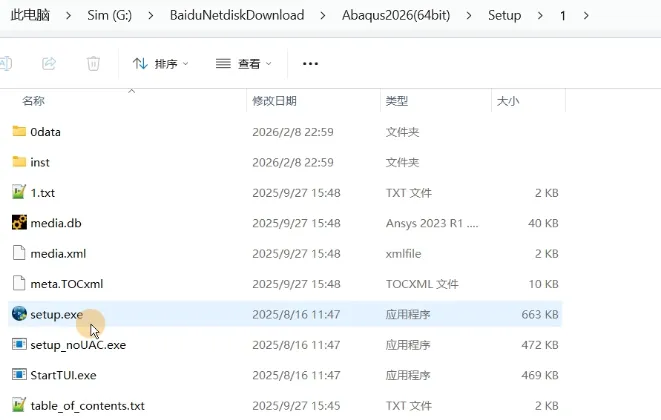This screenshot has height=420, width=661.
Task: Click the xmlfile type cell
Action: (x=403, y=253)
